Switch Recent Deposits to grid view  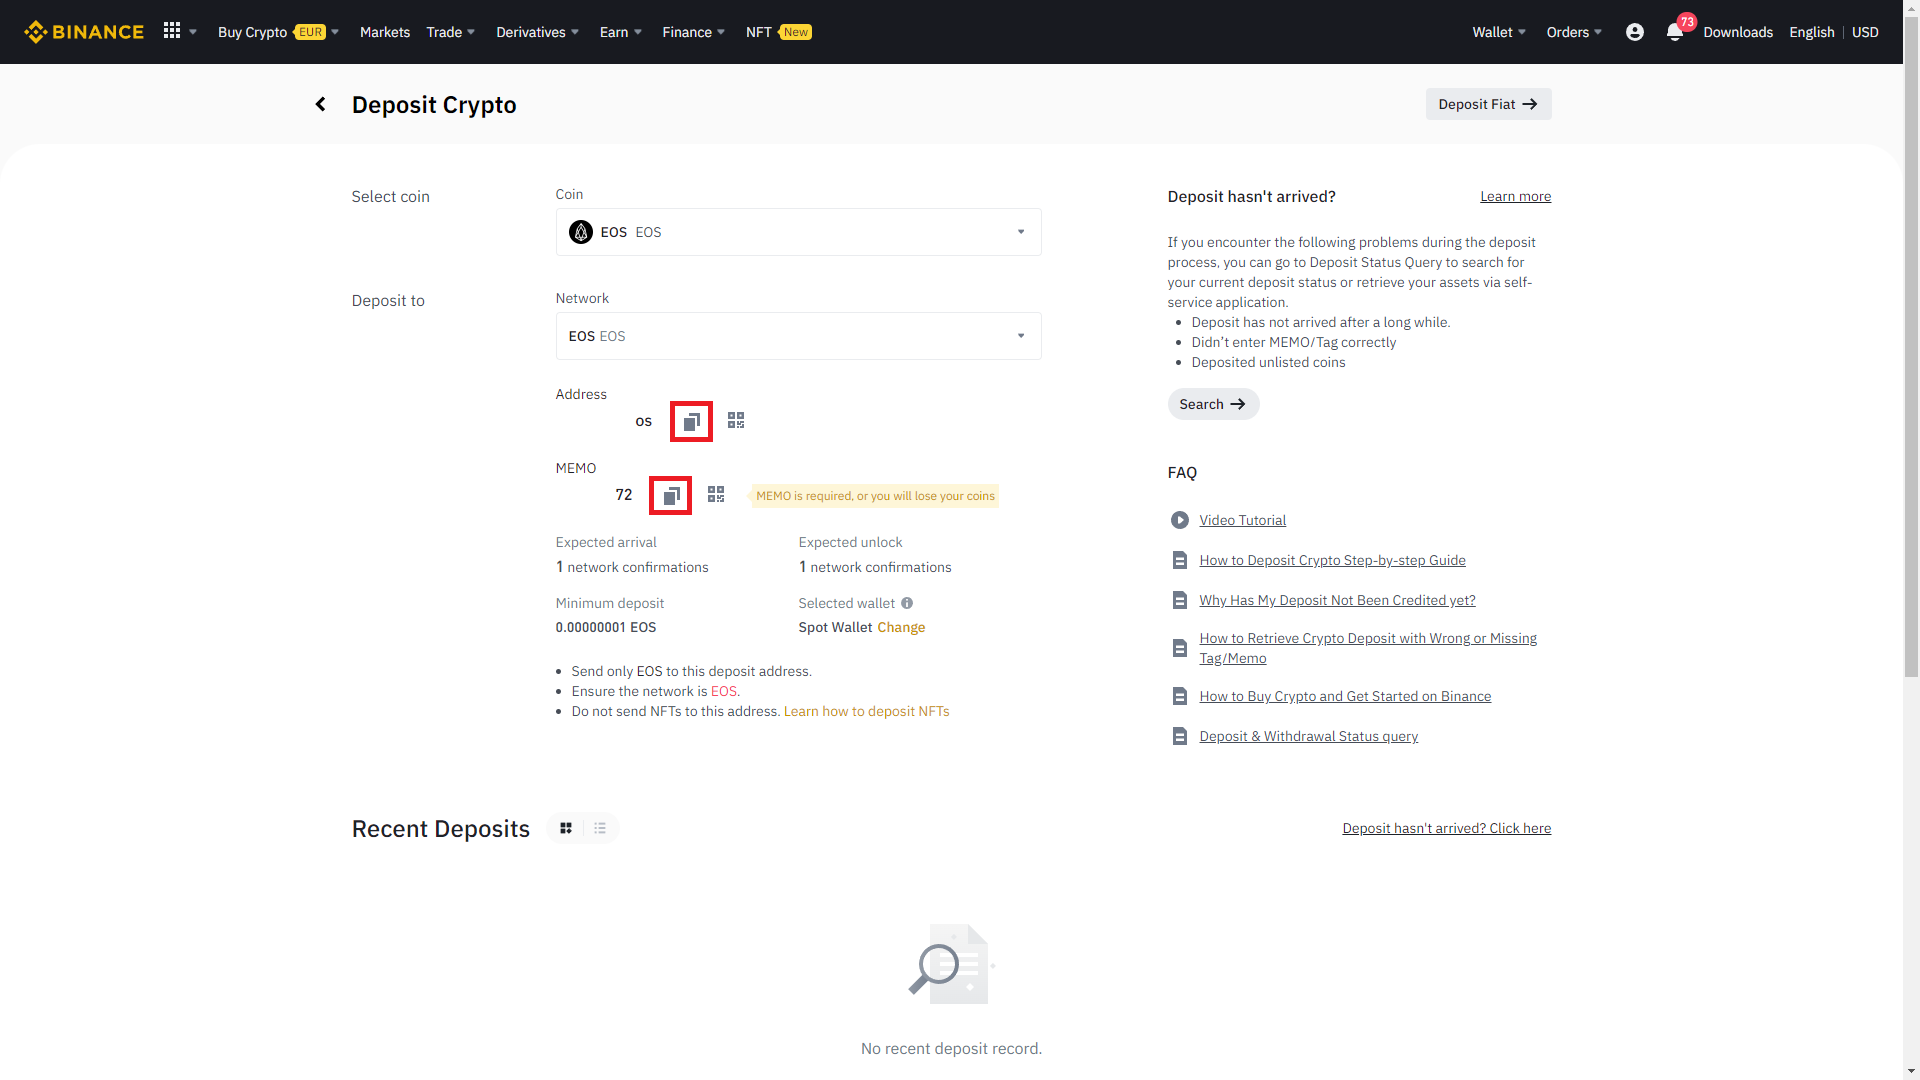(x=566, y=828)
